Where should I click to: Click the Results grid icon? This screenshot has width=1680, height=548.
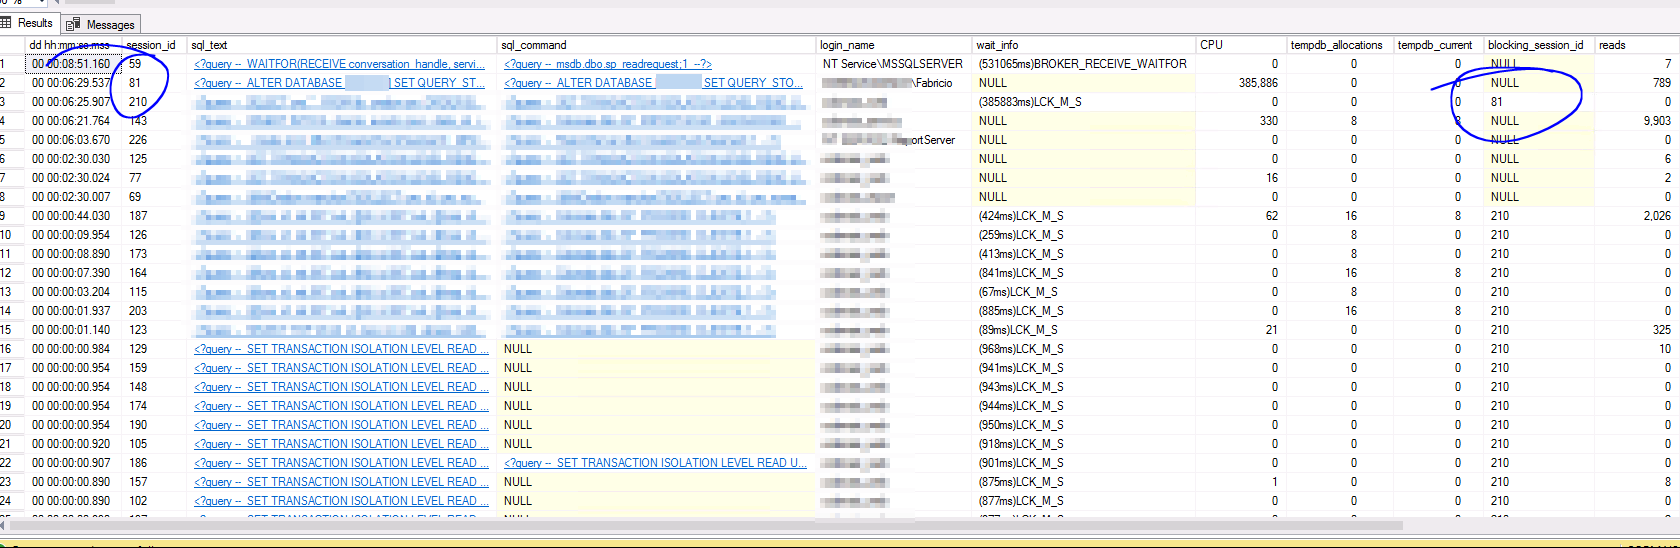tap(7, 23)
